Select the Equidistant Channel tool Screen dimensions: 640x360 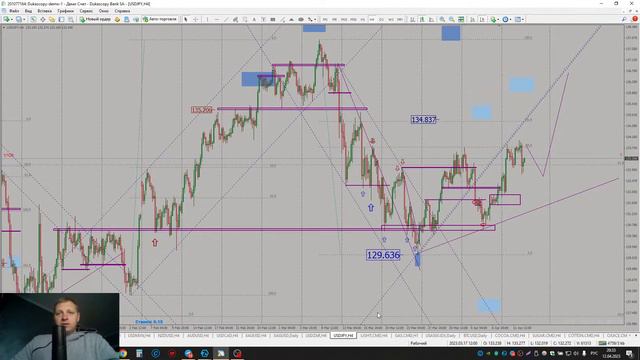pyautogui.click(x=236, y=19)
